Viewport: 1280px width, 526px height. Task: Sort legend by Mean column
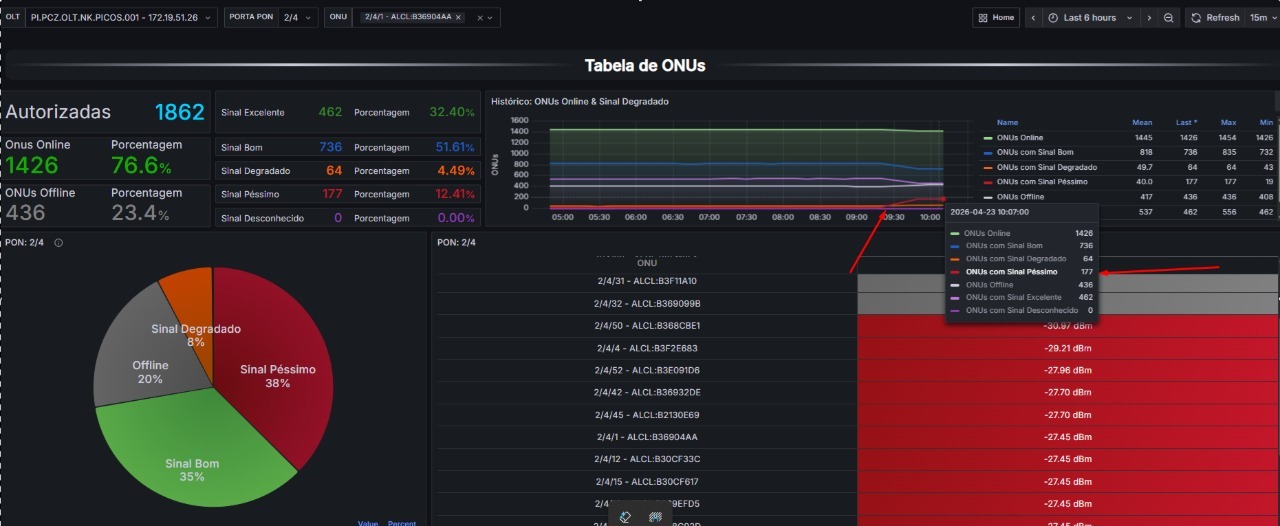pos(1142,122)
